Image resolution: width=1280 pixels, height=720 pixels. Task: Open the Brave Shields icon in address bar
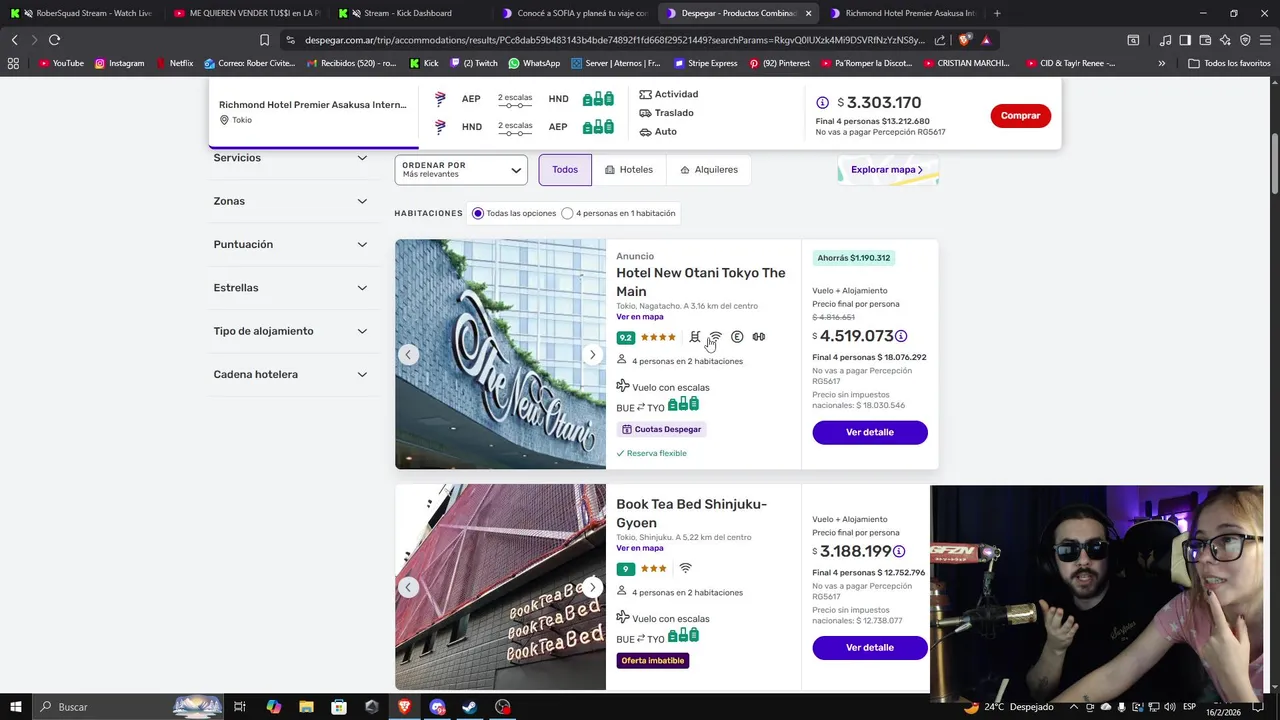pyautogui.click(x=965, y=40)
